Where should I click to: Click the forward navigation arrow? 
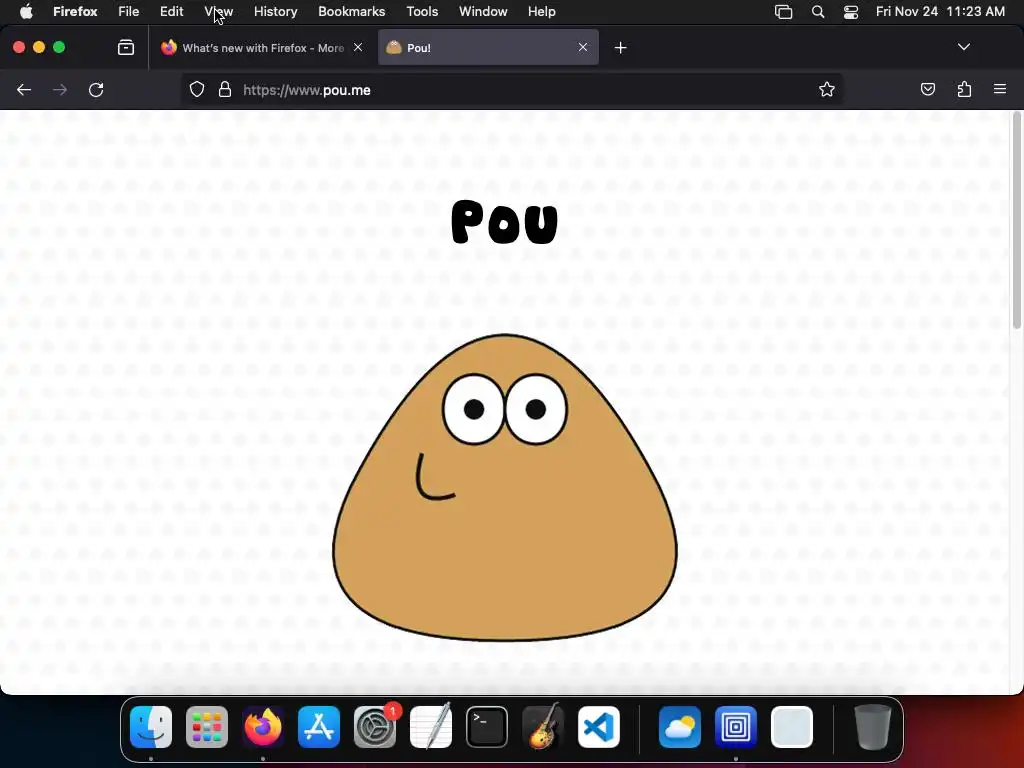(60, 90)
